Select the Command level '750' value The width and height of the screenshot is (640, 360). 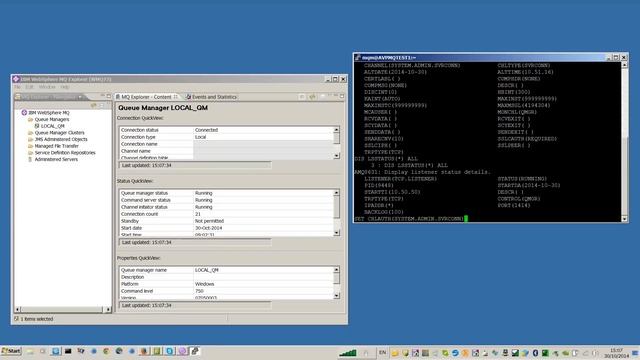(199, 291)
